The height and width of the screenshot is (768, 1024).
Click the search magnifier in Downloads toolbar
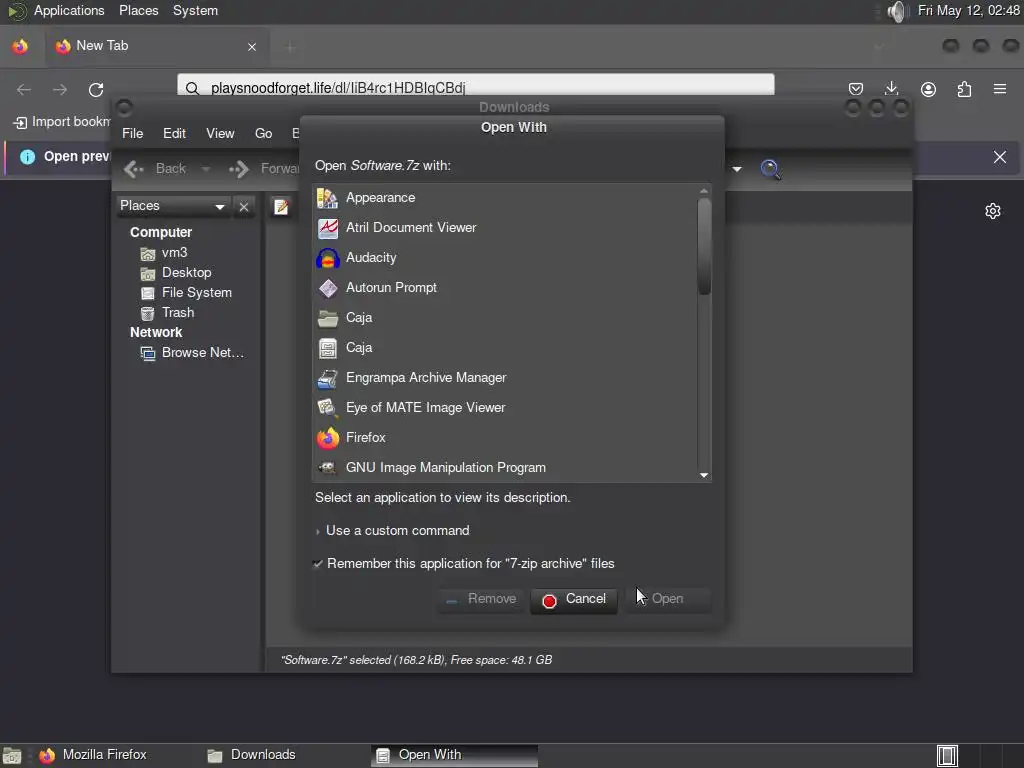point(771,169)
